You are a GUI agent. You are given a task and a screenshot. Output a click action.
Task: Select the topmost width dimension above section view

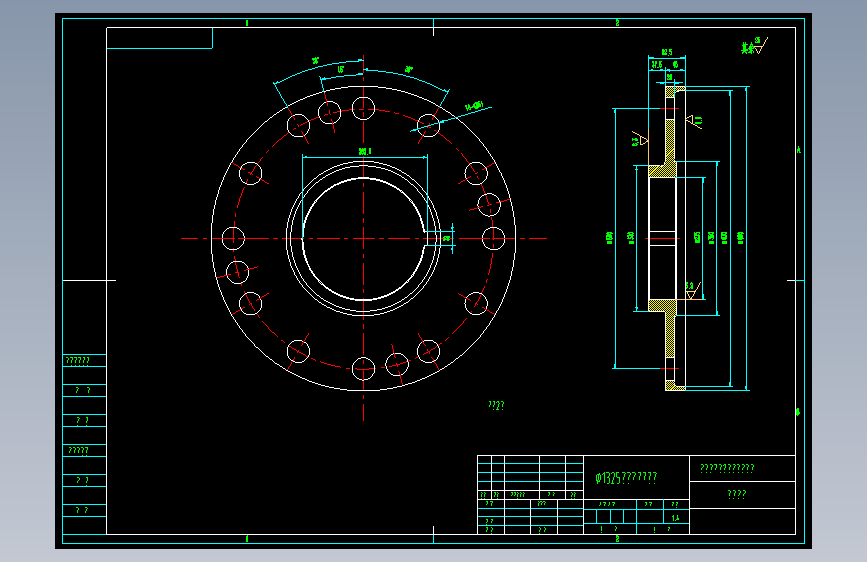tap(667, 53)
